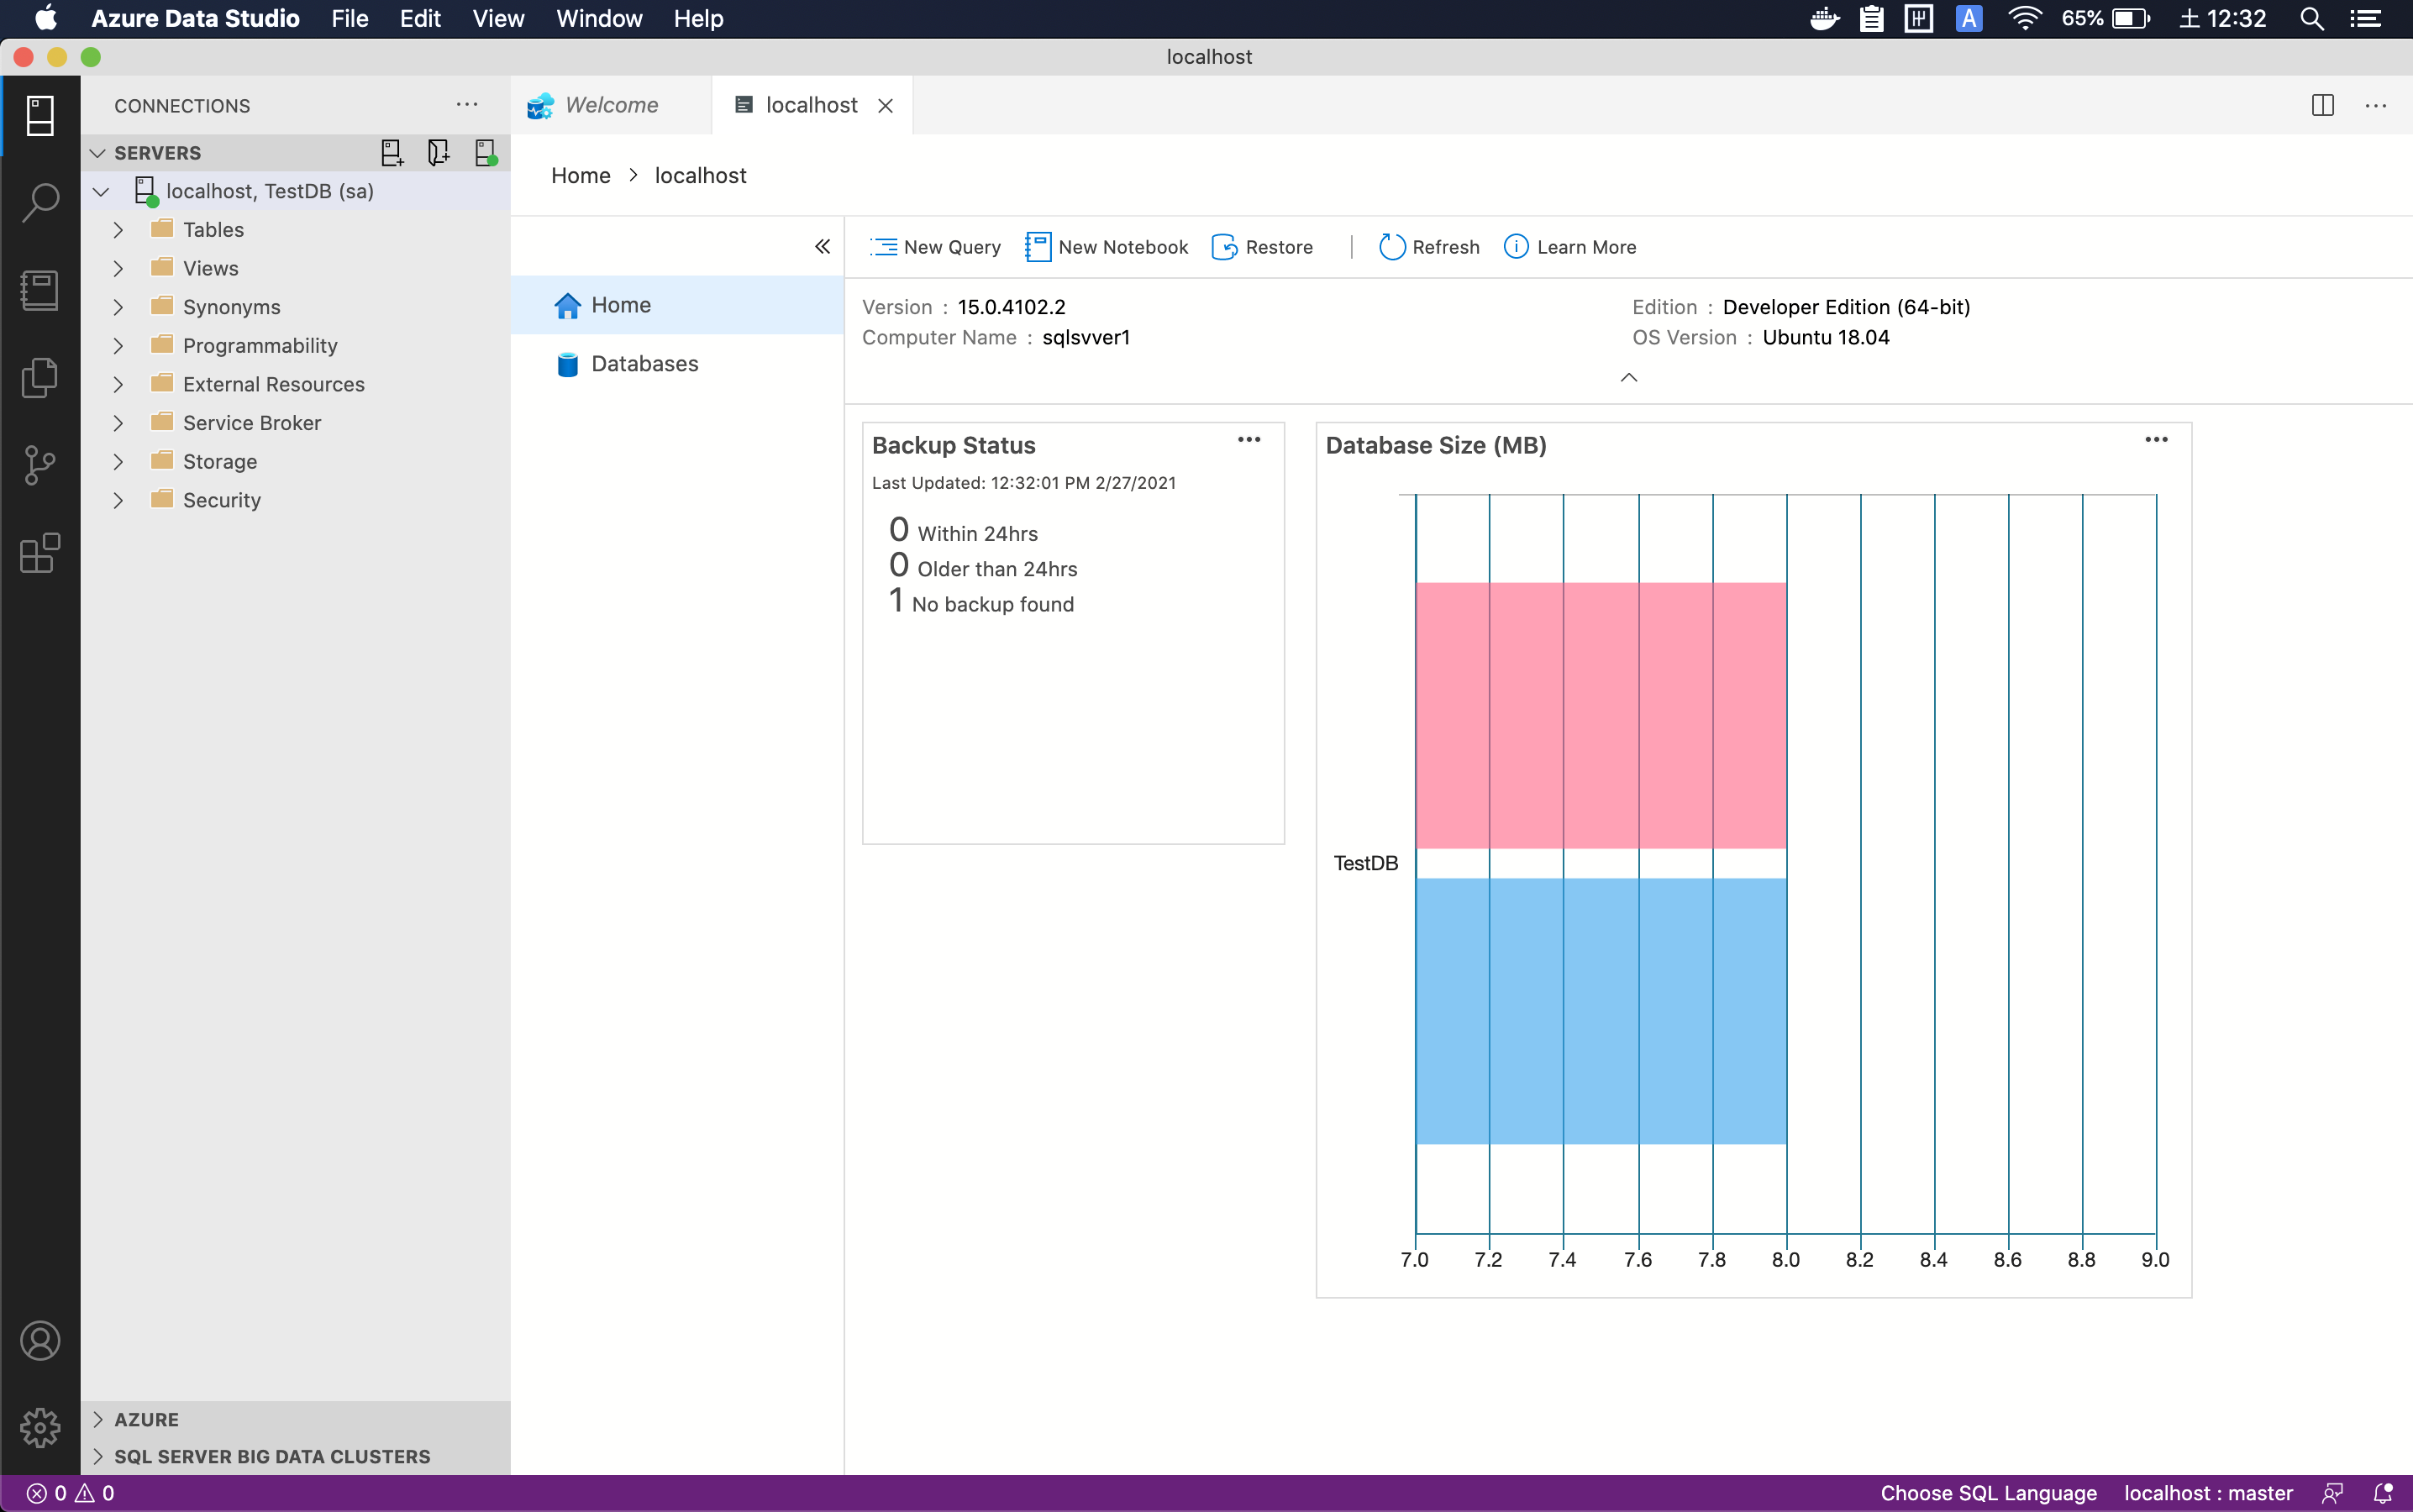Image resolution: width=2413 pixels, height=1512 pixels.
Task: Click the New Server Group icon
Action: [x=438, y=153]
